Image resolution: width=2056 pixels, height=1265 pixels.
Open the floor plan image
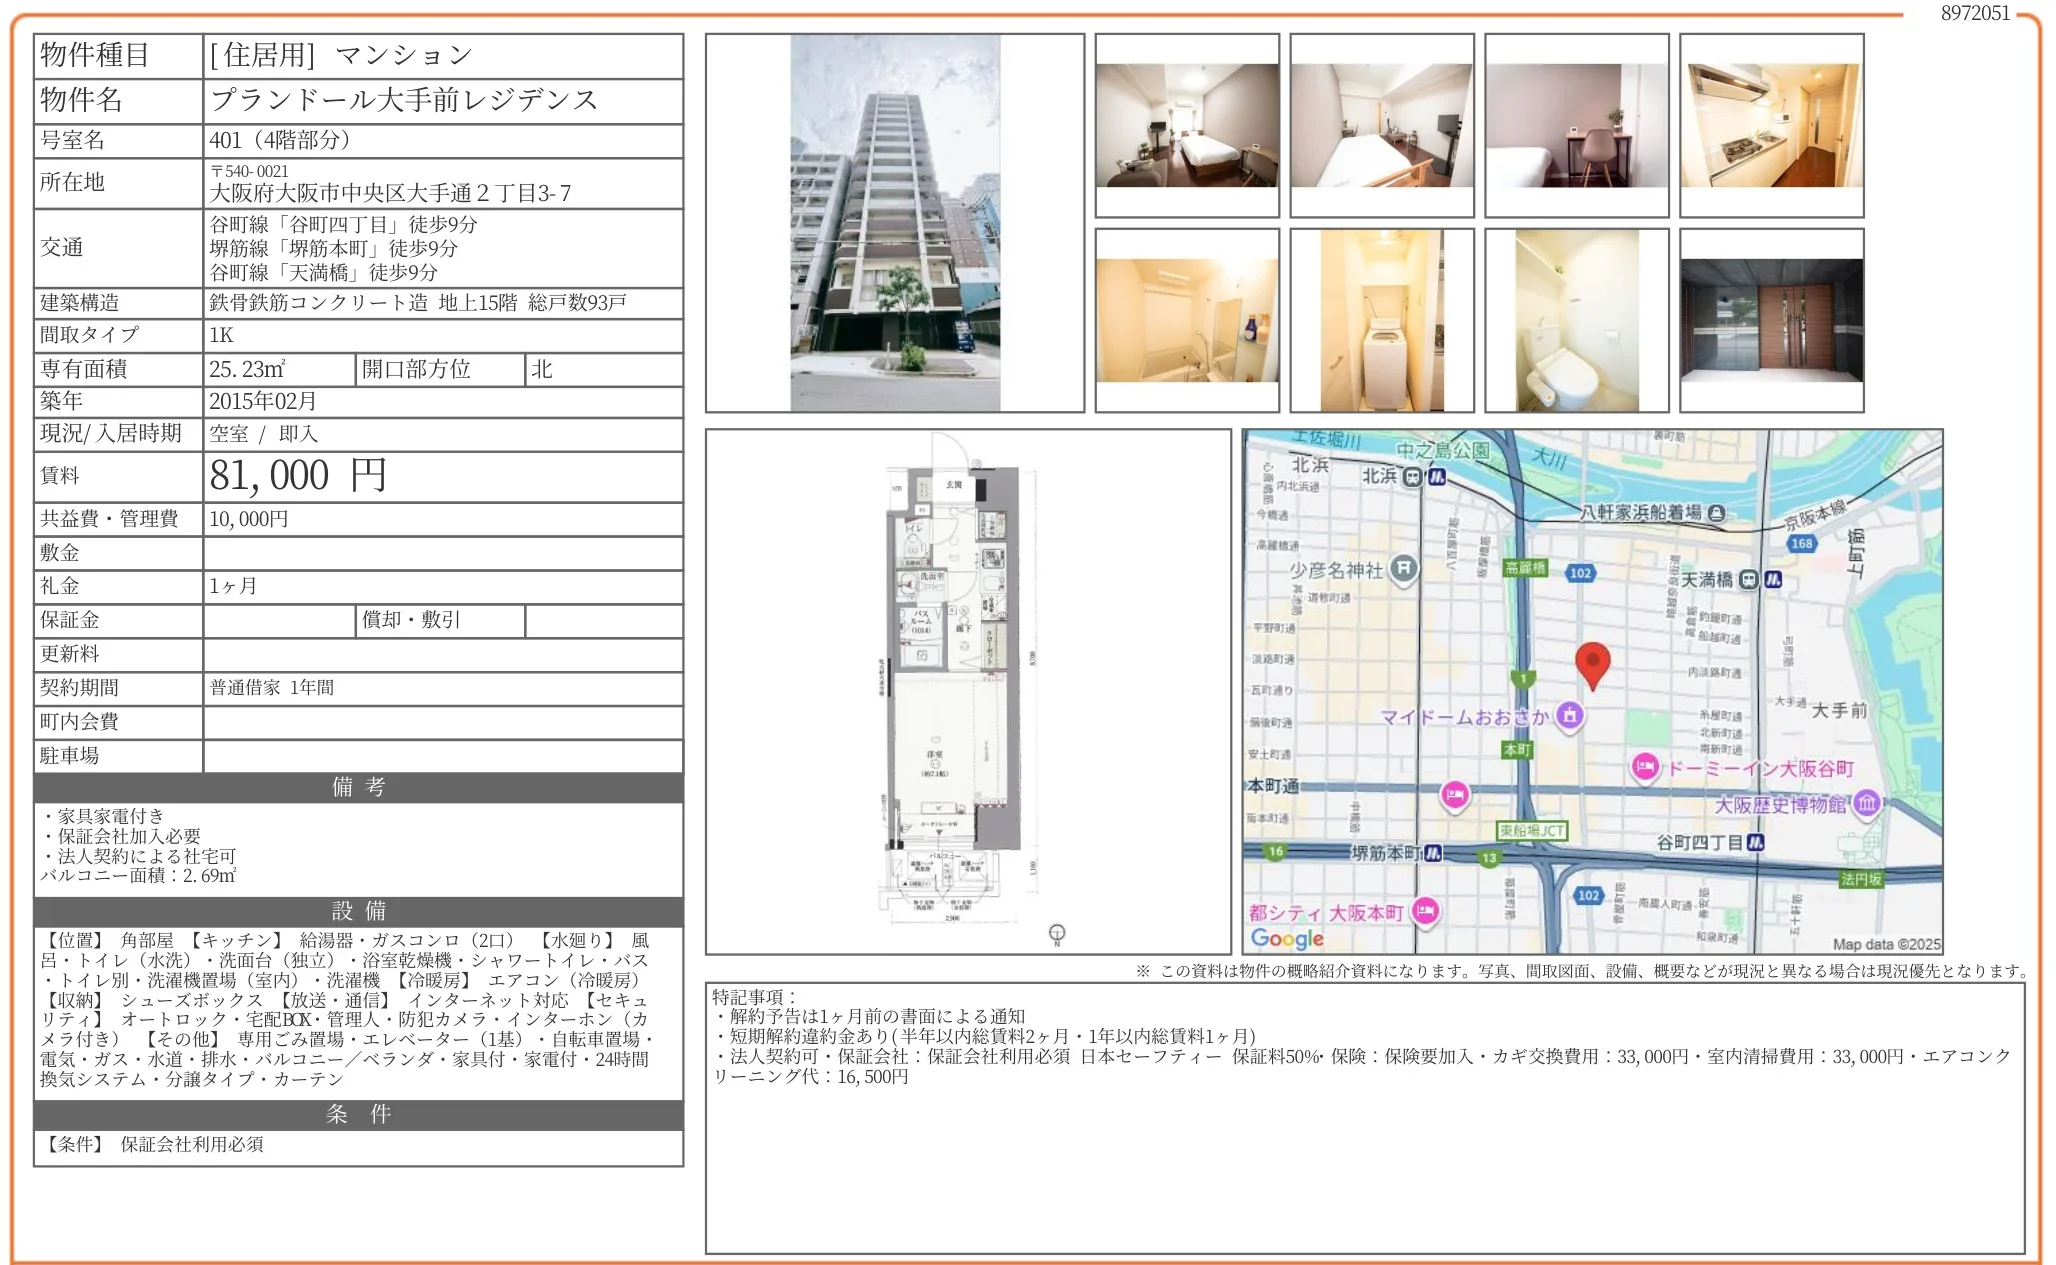point(966,691)
